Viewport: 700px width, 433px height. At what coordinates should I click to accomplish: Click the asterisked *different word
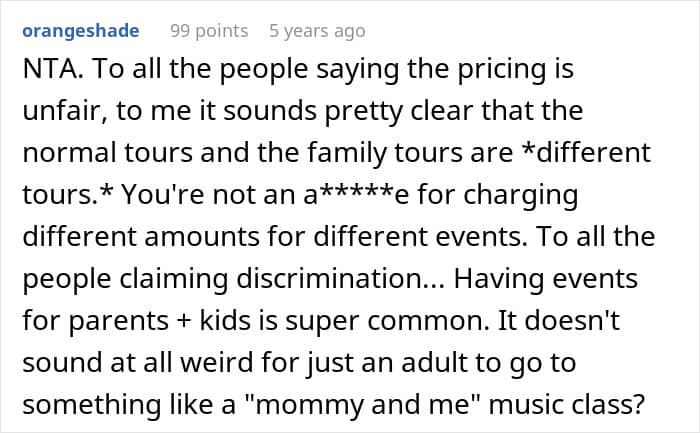(x=586, y=152)
